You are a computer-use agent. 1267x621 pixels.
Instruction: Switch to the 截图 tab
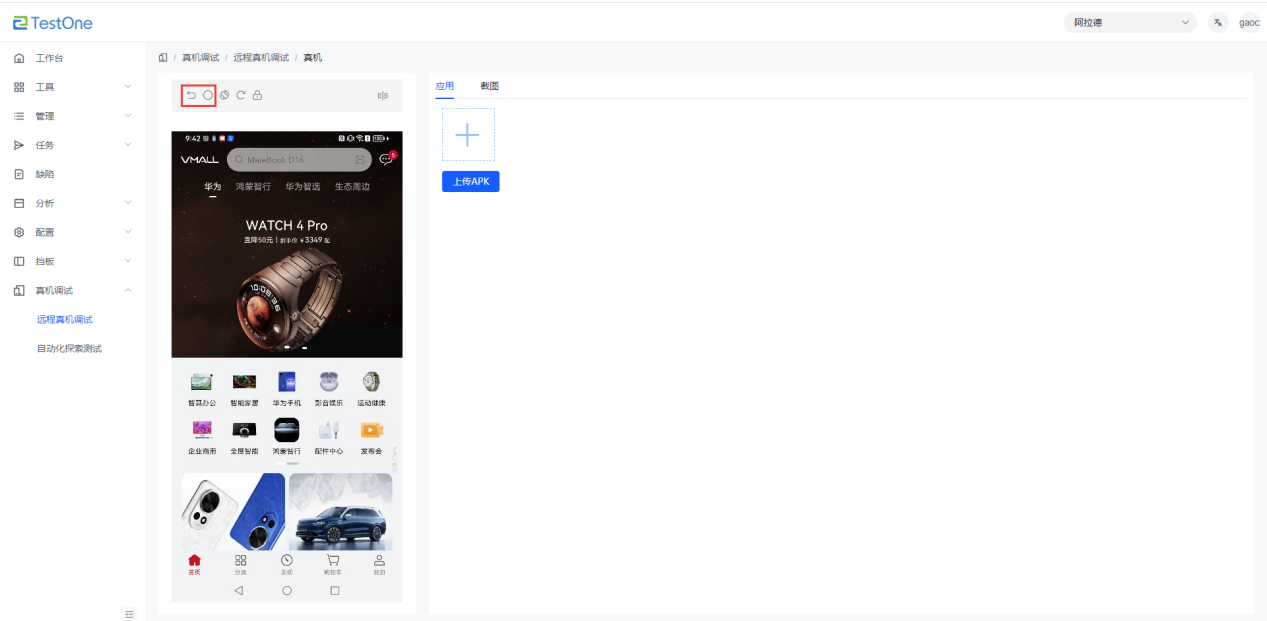[489, 86]
